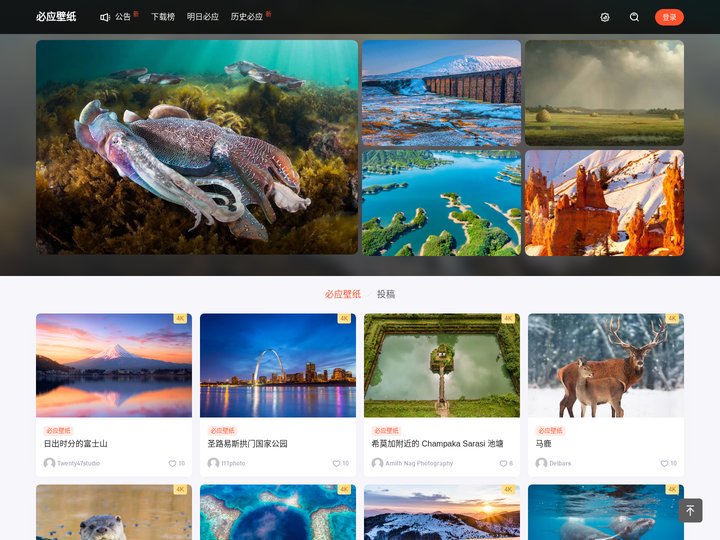This screenshot has height=540, width=720.
Task: Open the title 希莫加附近的 Champaka Sarasi 池塘
Action: tap(437, 444)
